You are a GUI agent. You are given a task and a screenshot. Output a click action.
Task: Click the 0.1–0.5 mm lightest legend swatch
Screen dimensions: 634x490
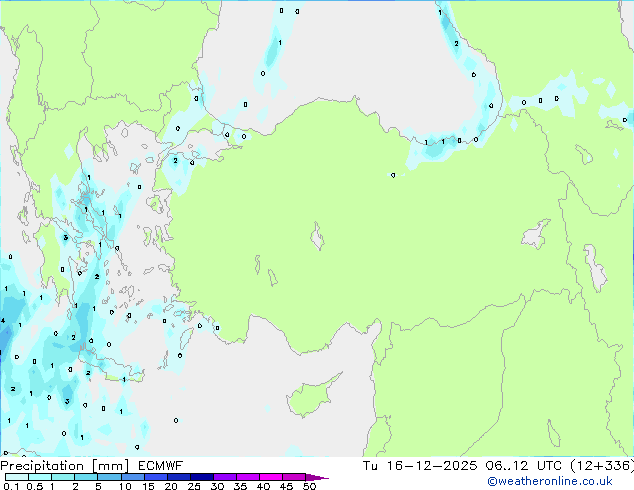point(17,477)
